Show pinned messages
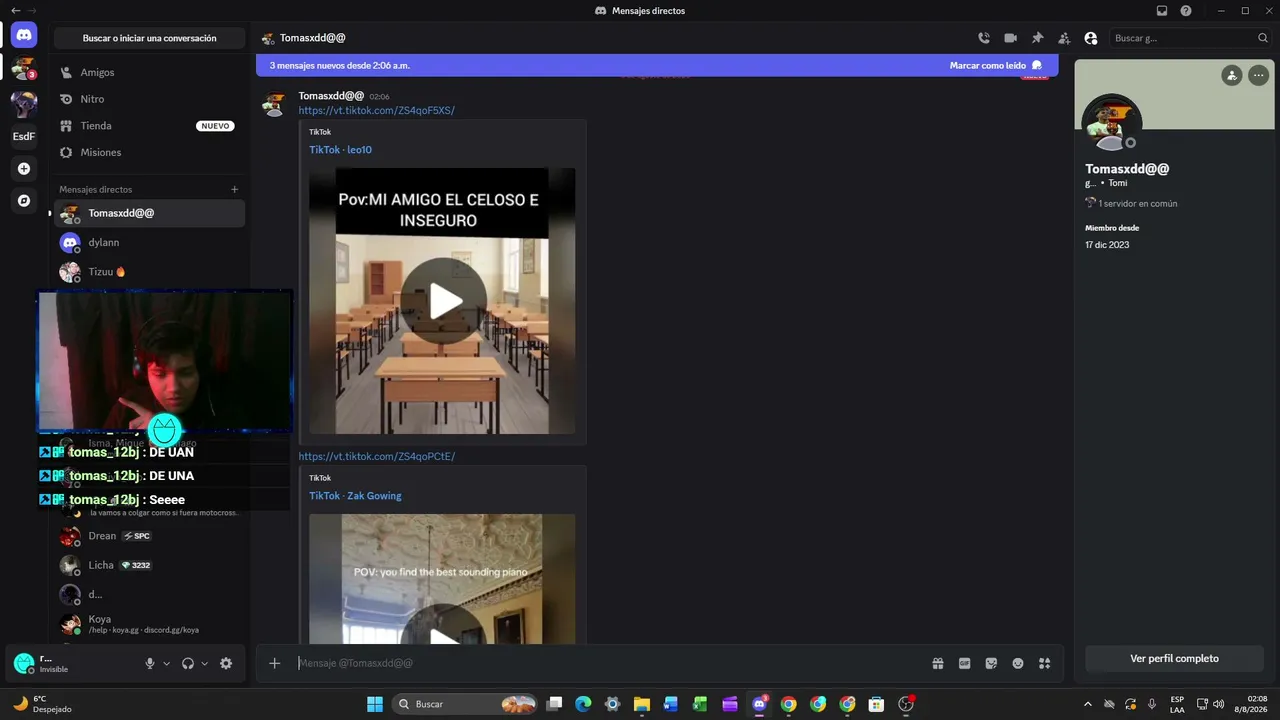The height and width of the screenshot is (720, 1280). tap(1037, 38)
